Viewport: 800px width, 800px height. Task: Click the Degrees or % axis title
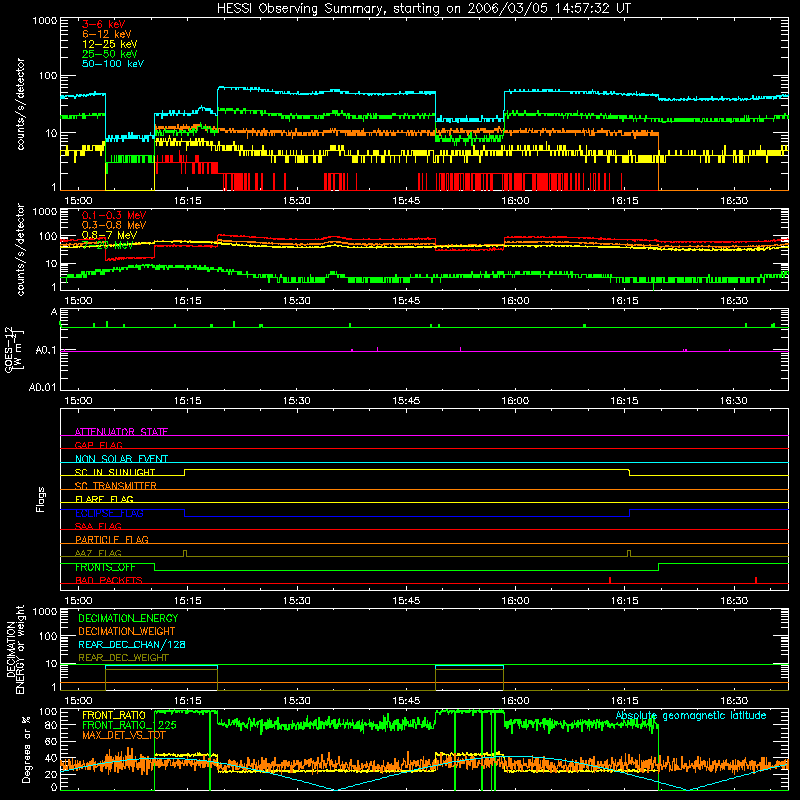26,749
